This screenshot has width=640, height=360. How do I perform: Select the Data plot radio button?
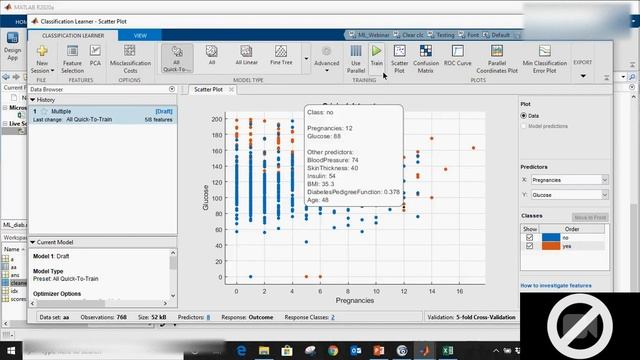(x=523, y=116)
